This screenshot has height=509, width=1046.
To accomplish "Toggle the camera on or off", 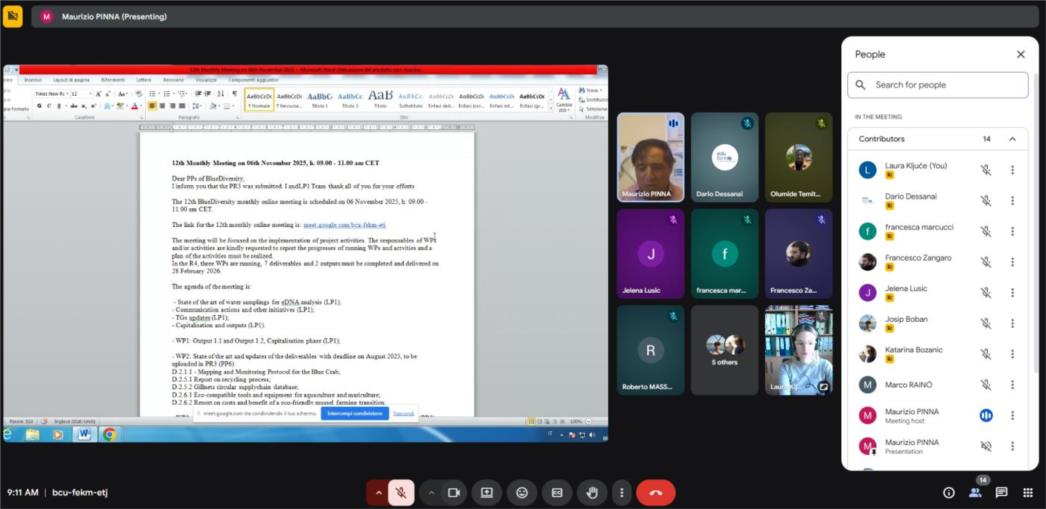I will click(x=453, y=492).
